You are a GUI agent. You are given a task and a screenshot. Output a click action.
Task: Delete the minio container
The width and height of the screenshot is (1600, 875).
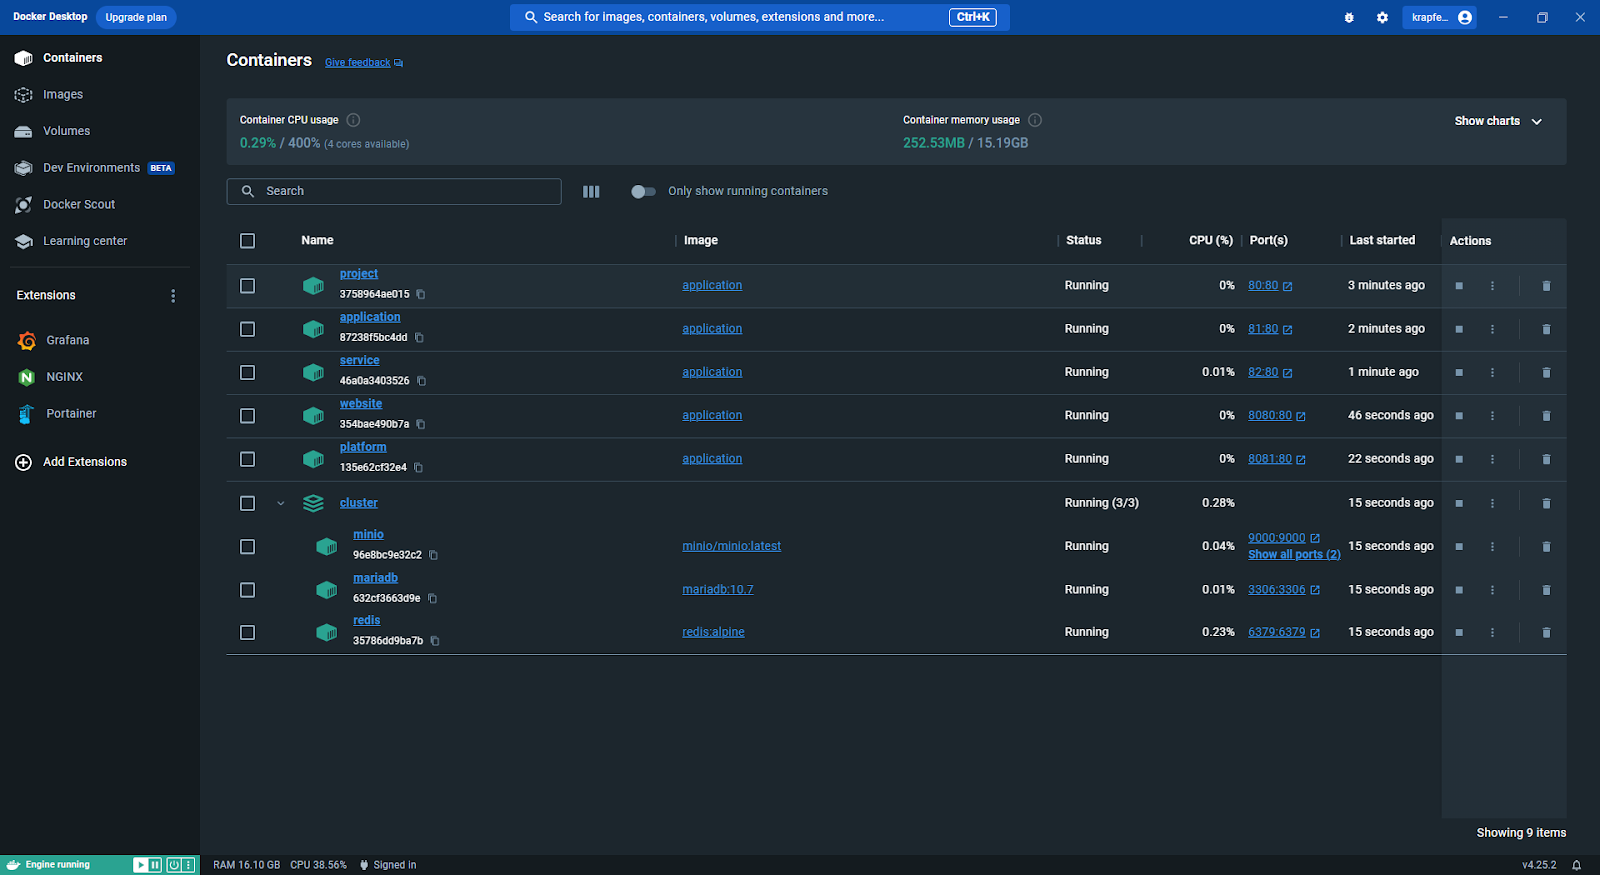(x=1546, y=547)
